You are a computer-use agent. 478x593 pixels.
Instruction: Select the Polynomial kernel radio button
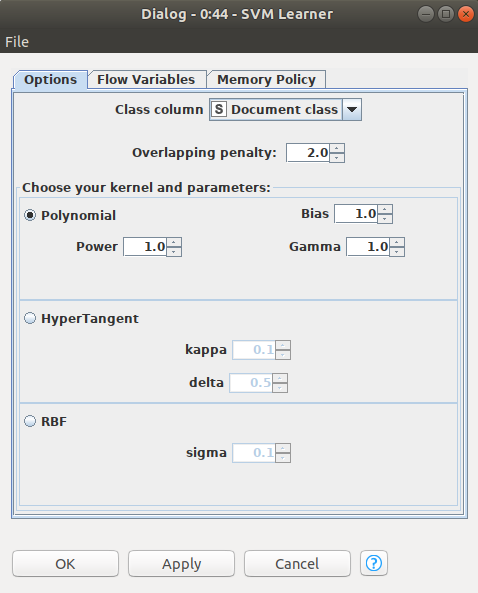tap(30, 215)
